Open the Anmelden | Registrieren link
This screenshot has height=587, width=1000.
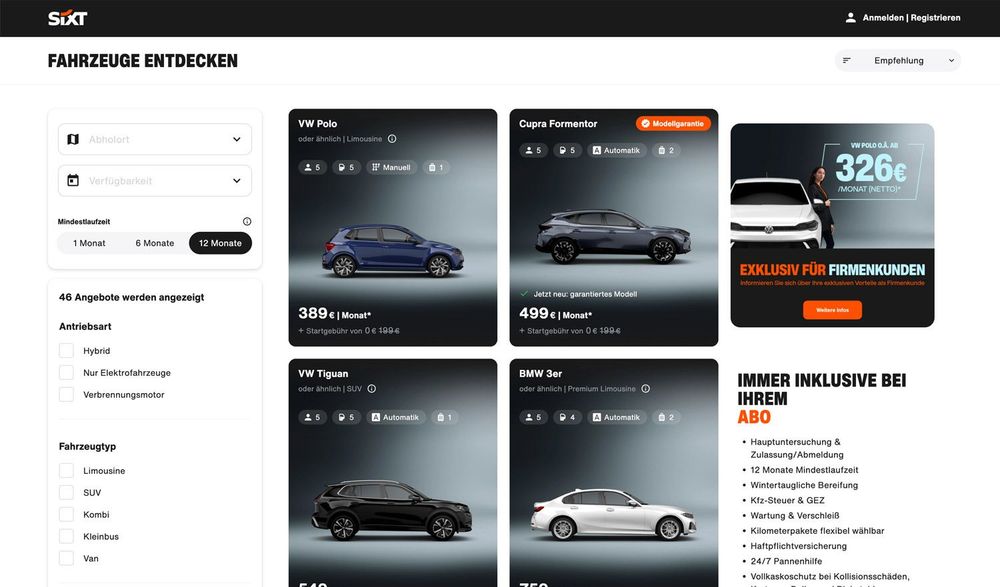click(911, 18)
